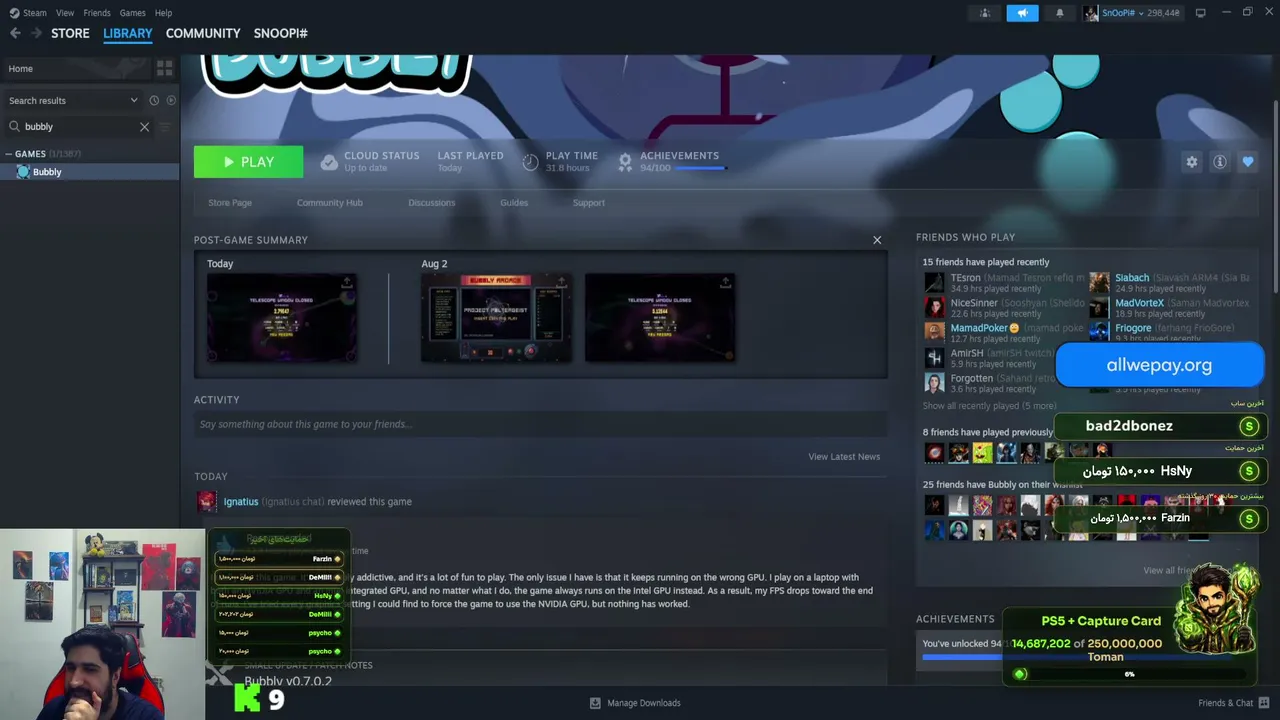This screenshot has width=1280, height=720.
Task: Open the View menu
Action: [x=65, y=13]
